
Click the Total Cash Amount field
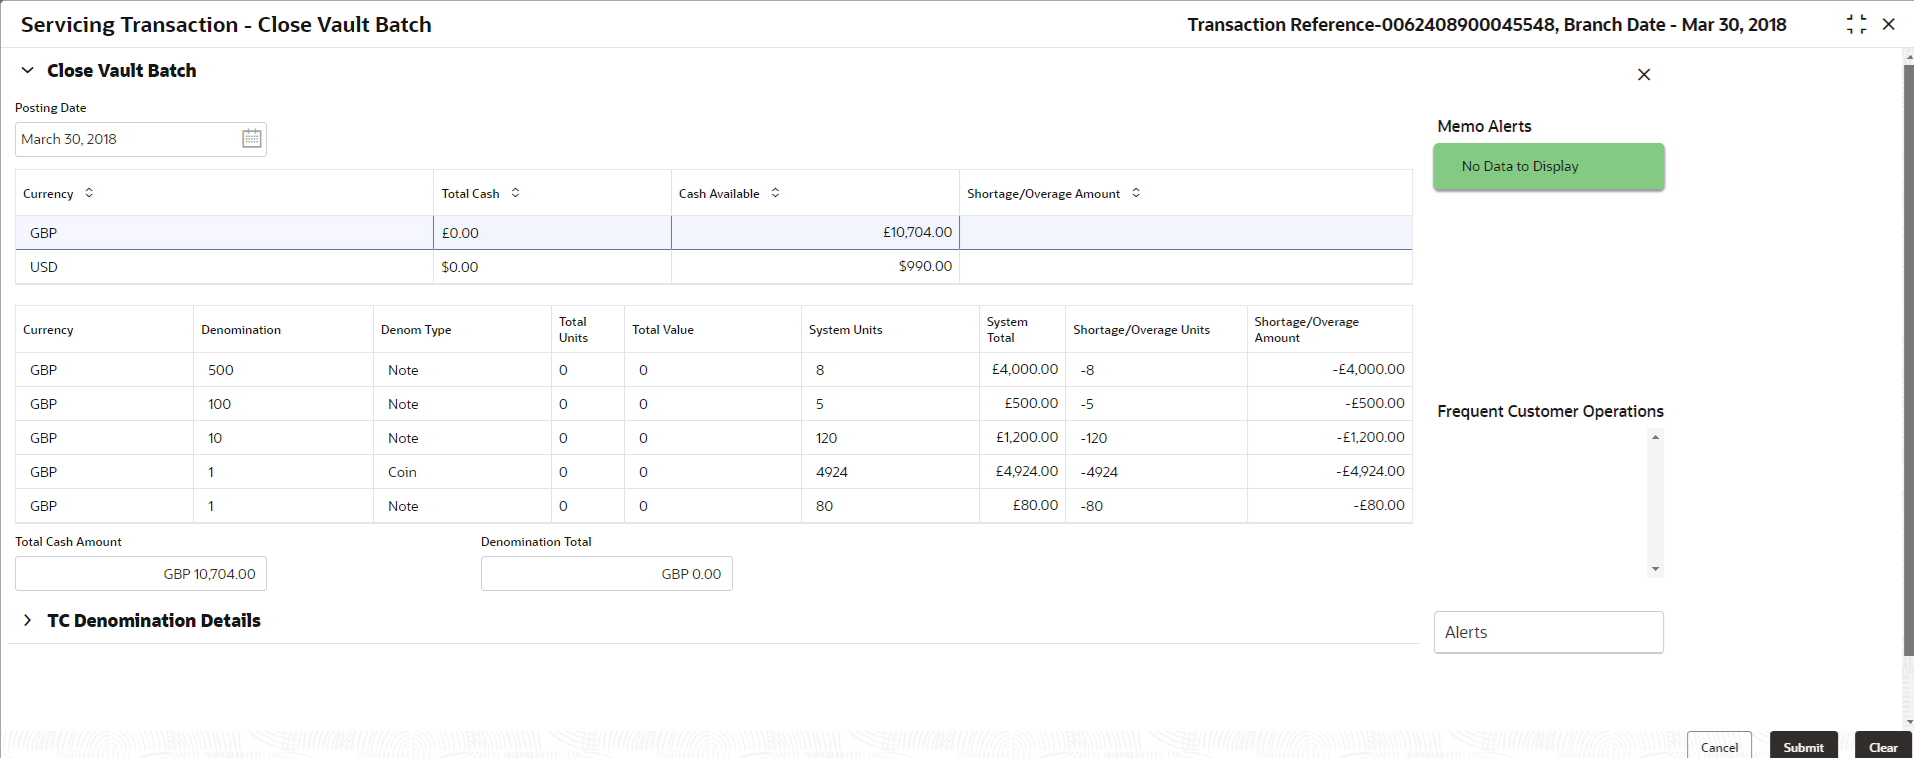(x=141, y=574)
